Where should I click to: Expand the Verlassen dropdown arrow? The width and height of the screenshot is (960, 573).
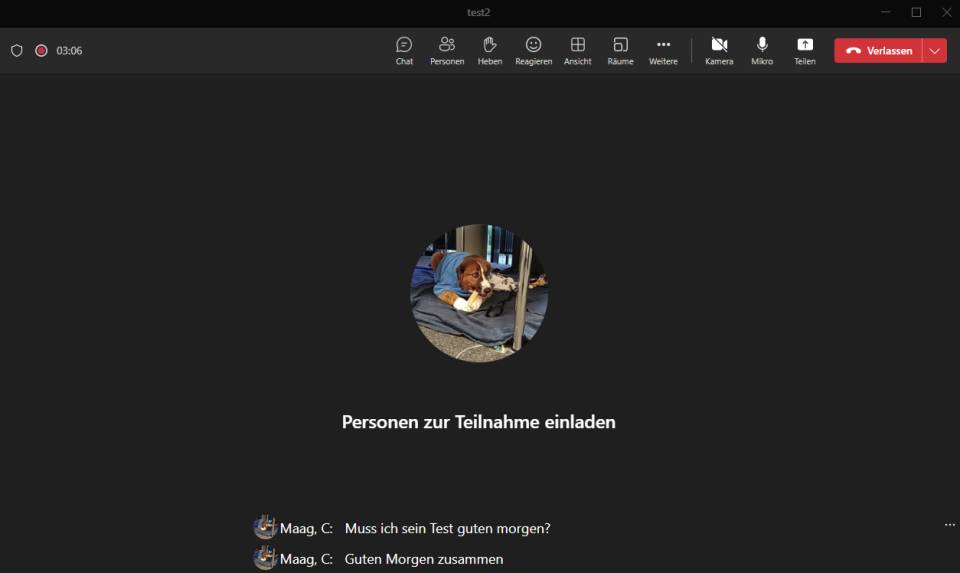click(x=934, y=51)
